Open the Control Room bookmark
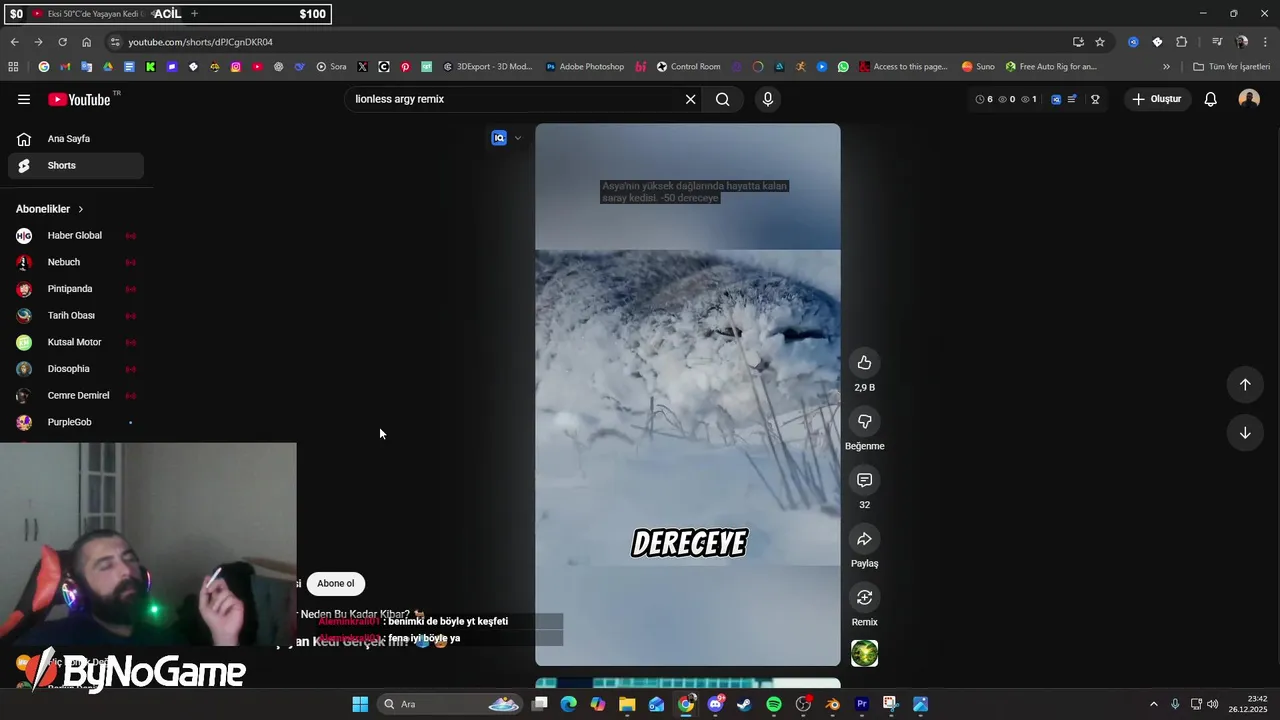The height and width of the screenshot is (720, 1280). point(688,67)
